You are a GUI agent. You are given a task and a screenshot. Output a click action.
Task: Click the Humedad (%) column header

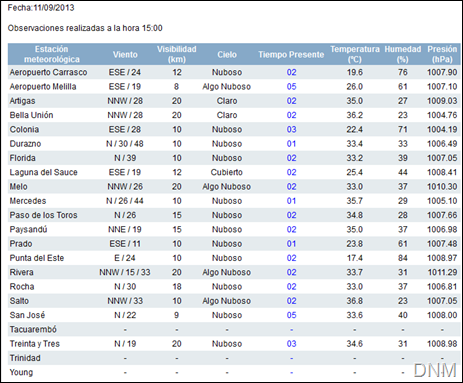403,54
